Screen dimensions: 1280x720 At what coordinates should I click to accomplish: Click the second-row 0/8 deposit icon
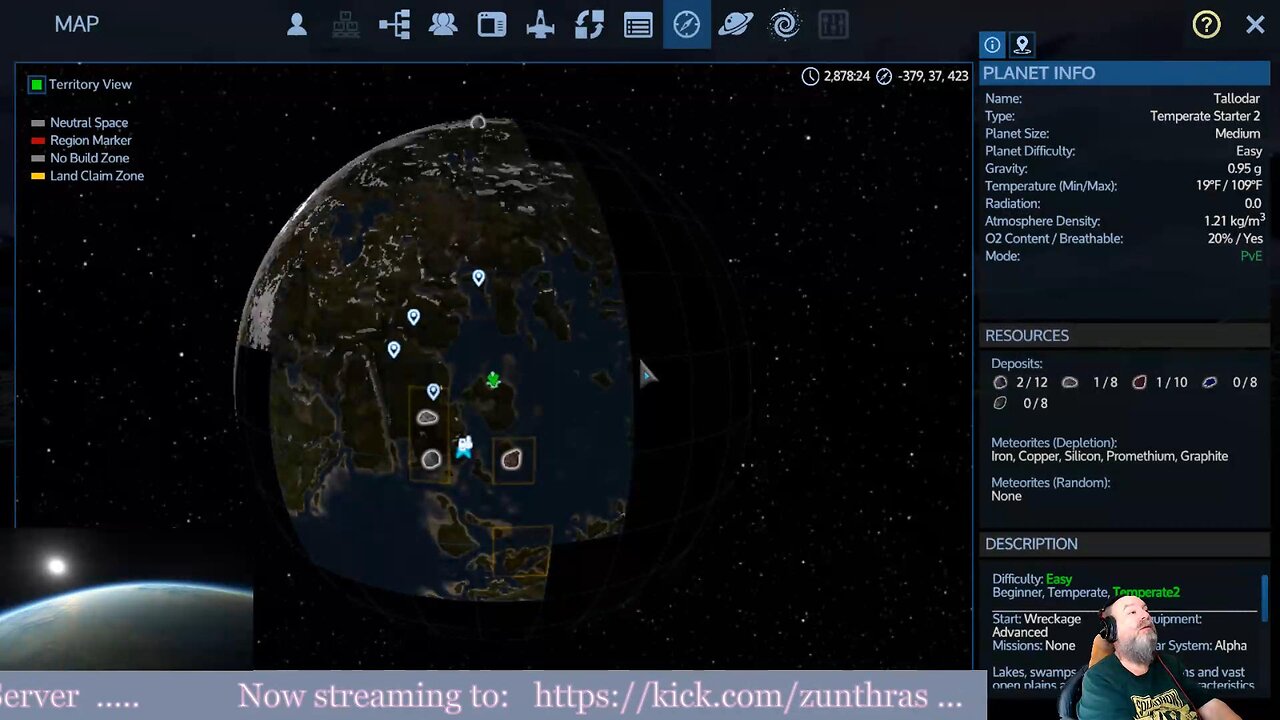click(1000, 404)
